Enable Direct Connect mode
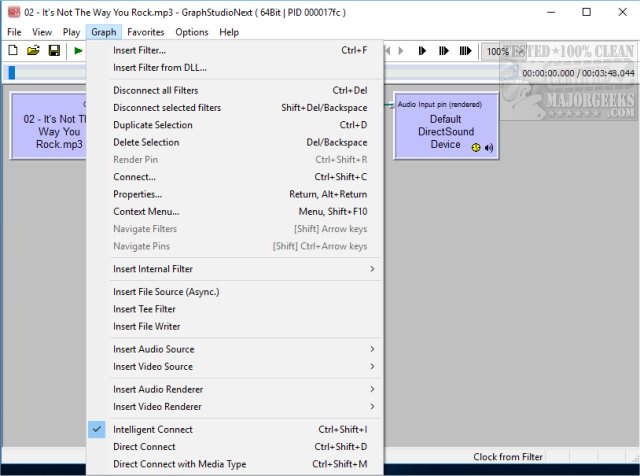Viewport: 640px width, 476px height. point(235,447)
